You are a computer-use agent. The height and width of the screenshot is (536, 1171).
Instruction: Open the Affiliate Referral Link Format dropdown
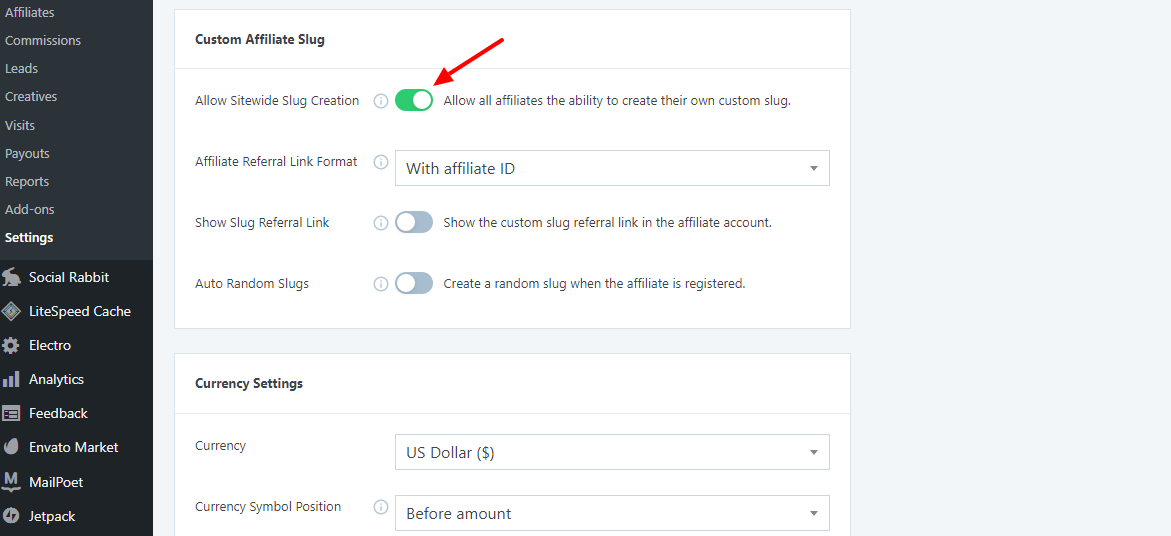pos(612,168)
